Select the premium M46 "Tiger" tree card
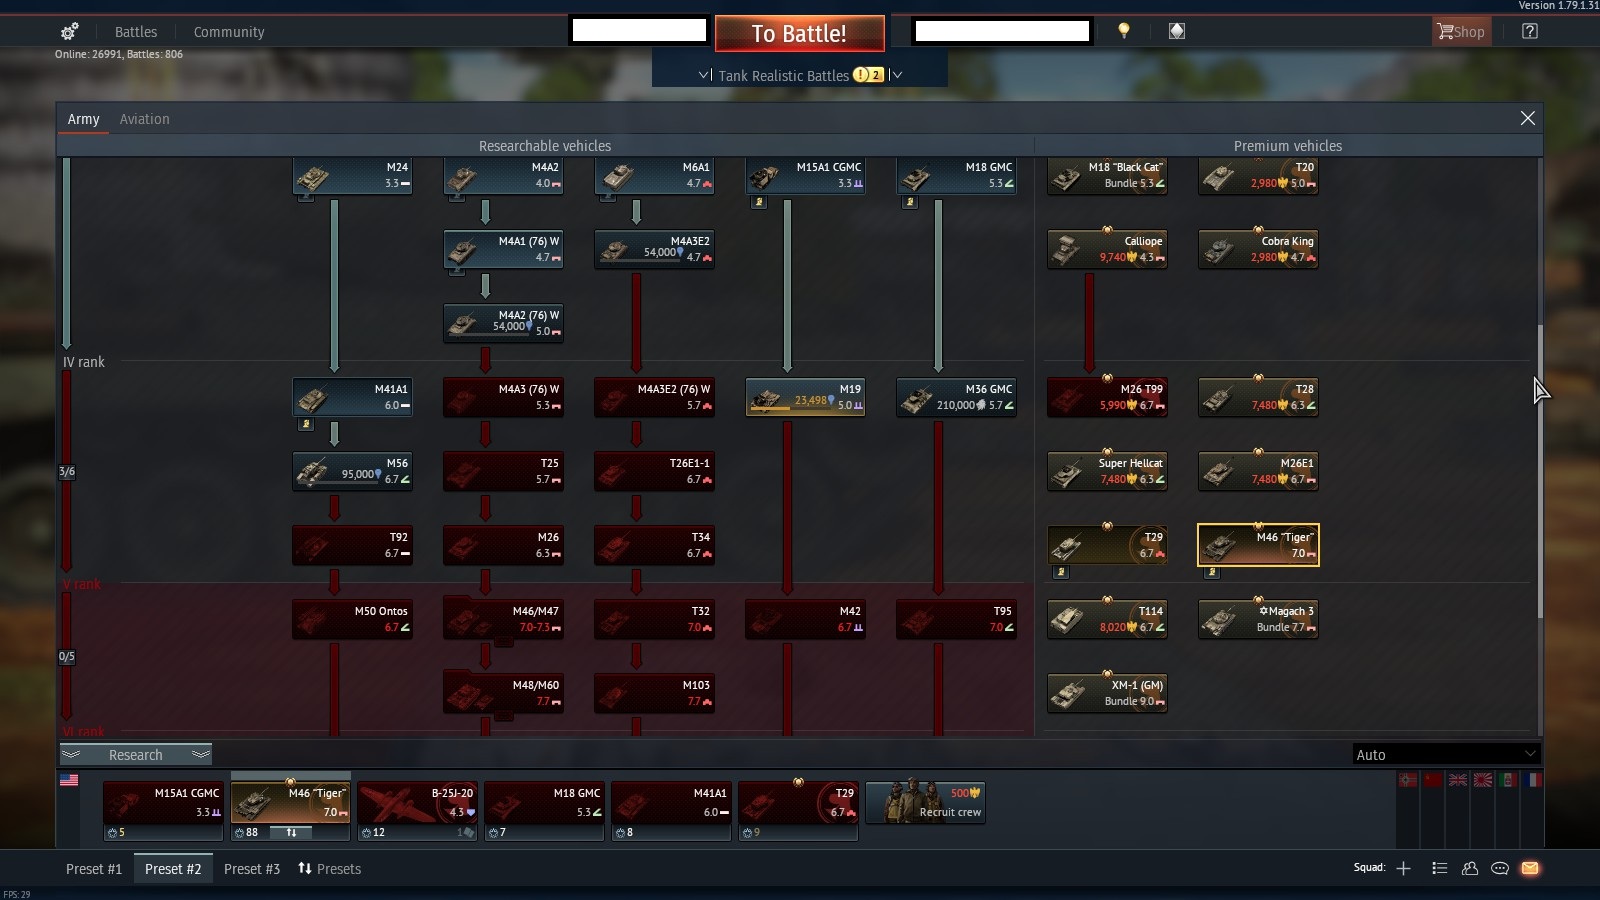Viewport: 1600px width, 900px height. coord(1258,545)
